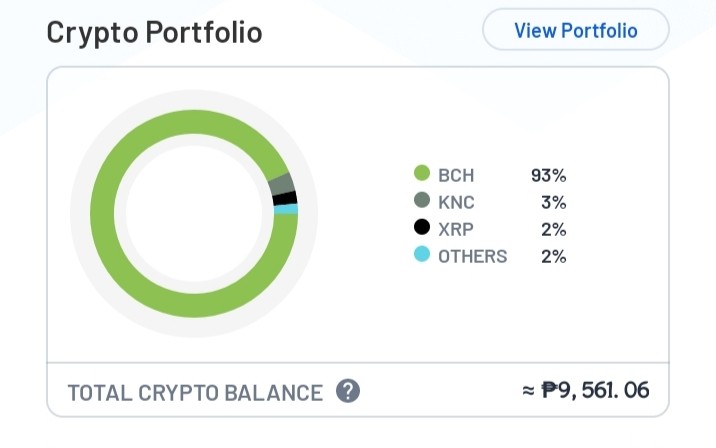This screenshot has width=716, height=448.
Task: Click the total crypto balance help icon
Action: point(348,391)
